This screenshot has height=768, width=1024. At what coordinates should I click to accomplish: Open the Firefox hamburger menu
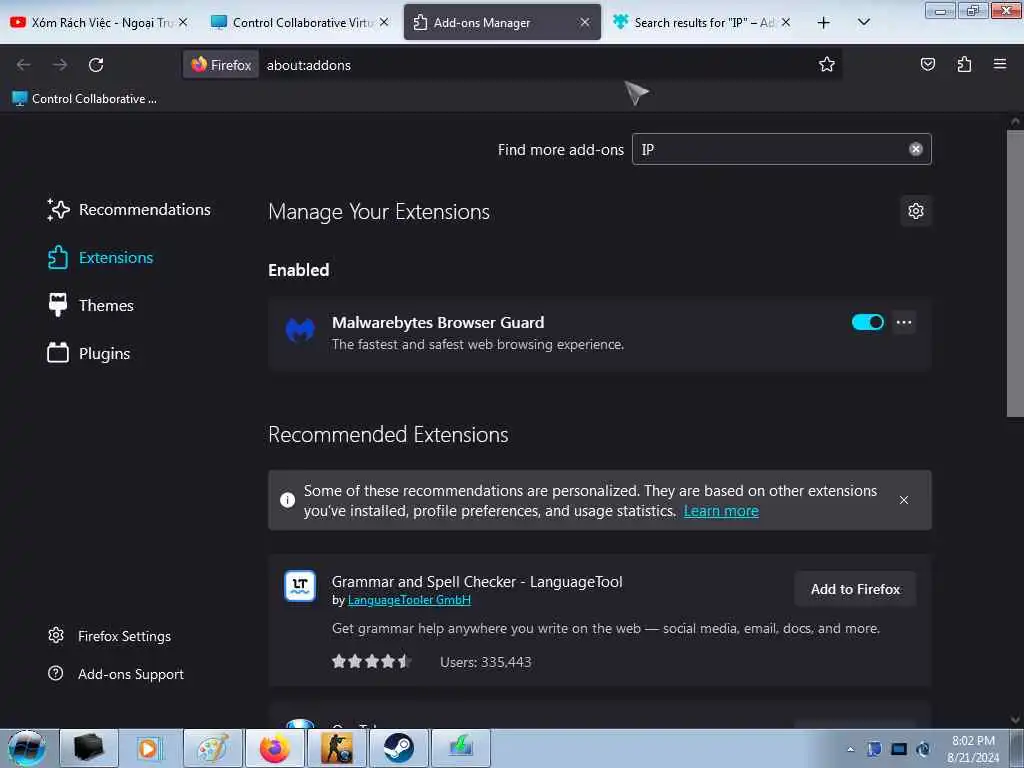[x=1000, y=64]
